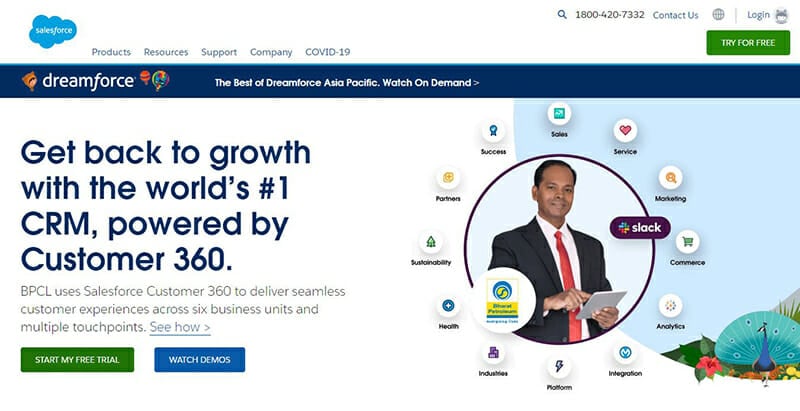Open the Products menu
800x411 pixels.
click(x=111, y=52)
